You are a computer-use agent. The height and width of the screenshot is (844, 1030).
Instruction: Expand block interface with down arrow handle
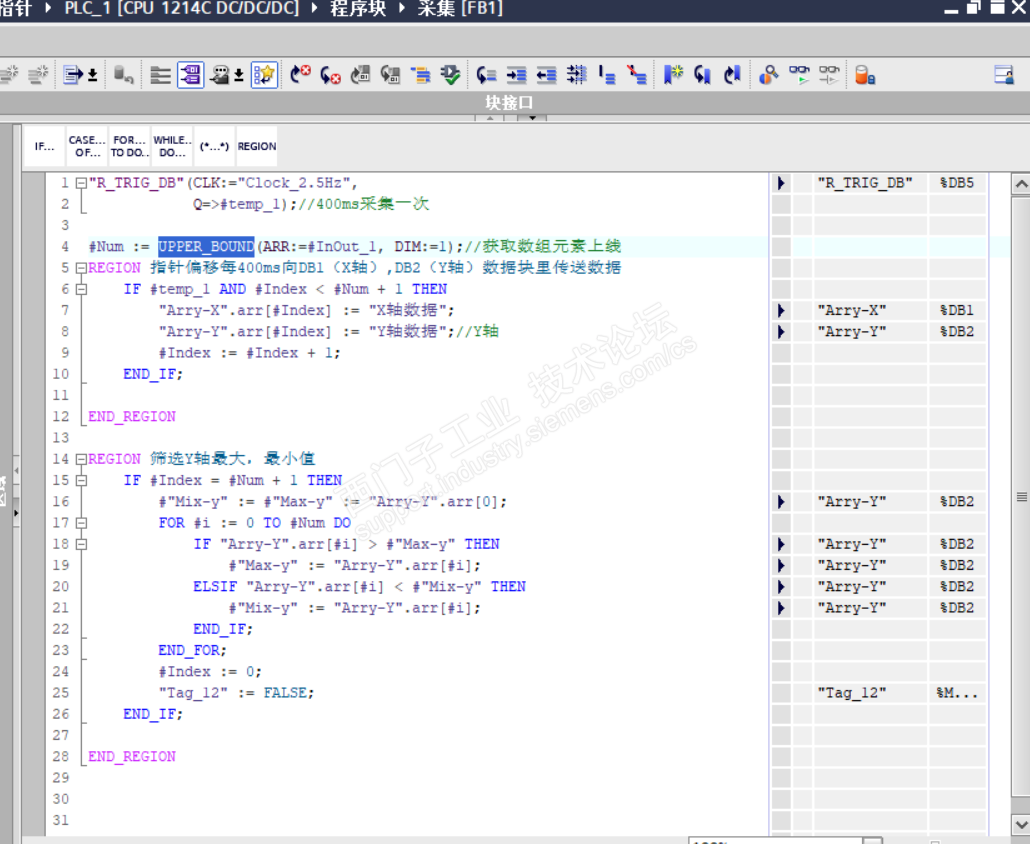(532, 118)
